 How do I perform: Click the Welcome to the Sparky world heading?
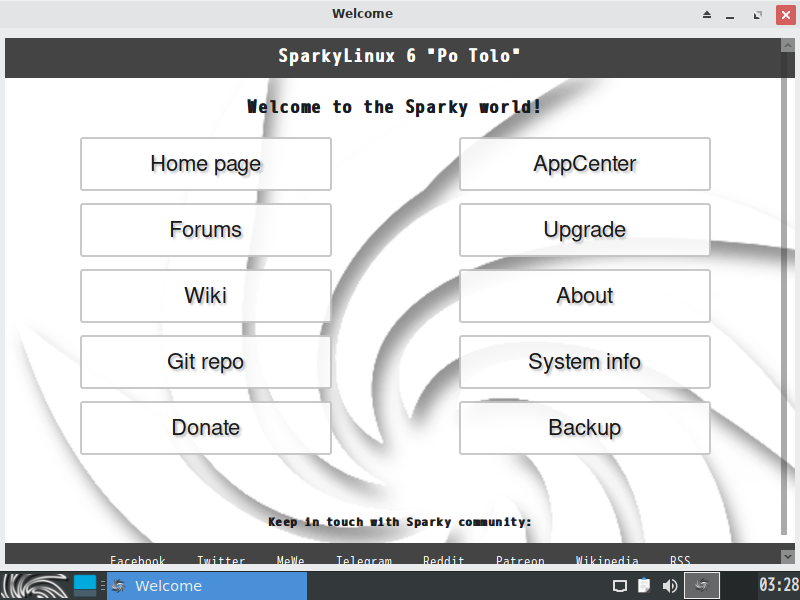point(393,107)
